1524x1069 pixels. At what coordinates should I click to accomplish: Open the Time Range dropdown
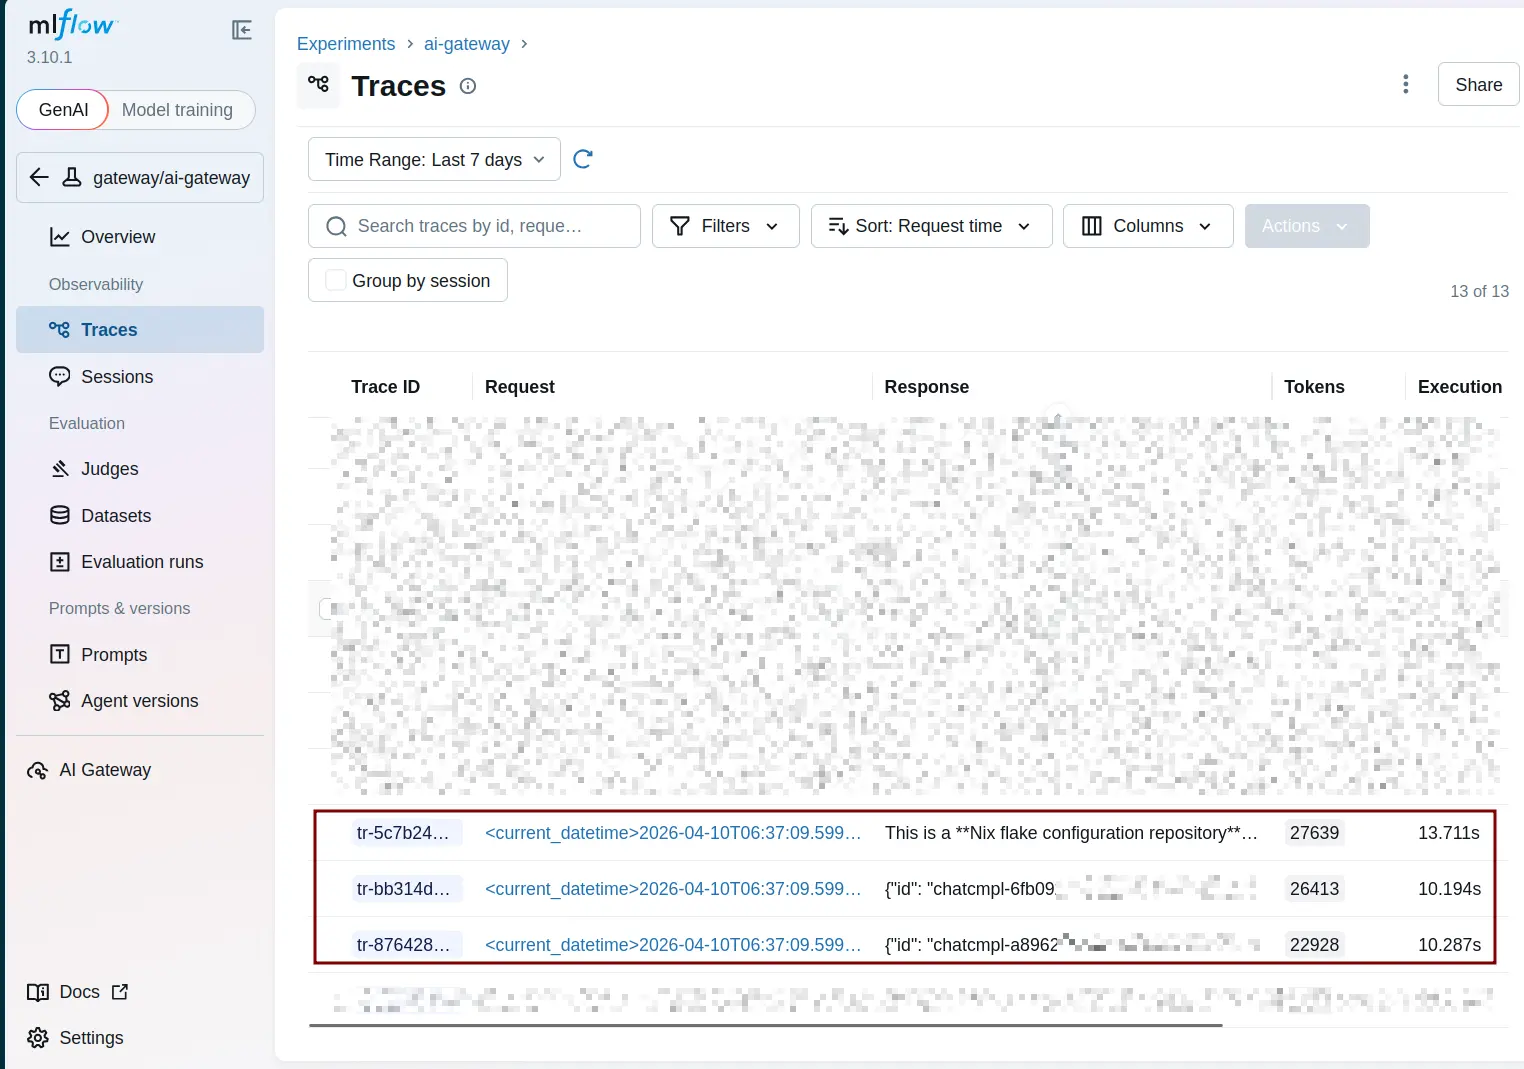click(x=433, y=159)
